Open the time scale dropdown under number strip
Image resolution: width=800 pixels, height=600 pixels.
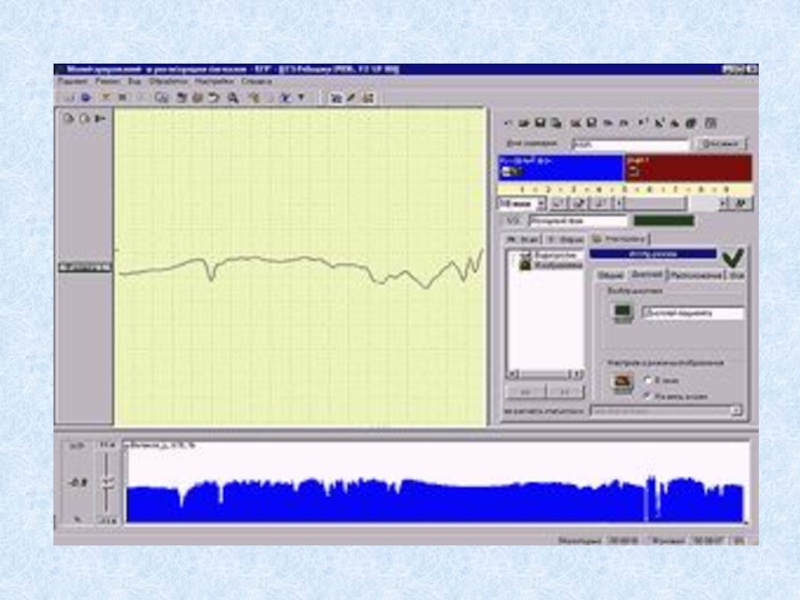[x=520, y=203]
